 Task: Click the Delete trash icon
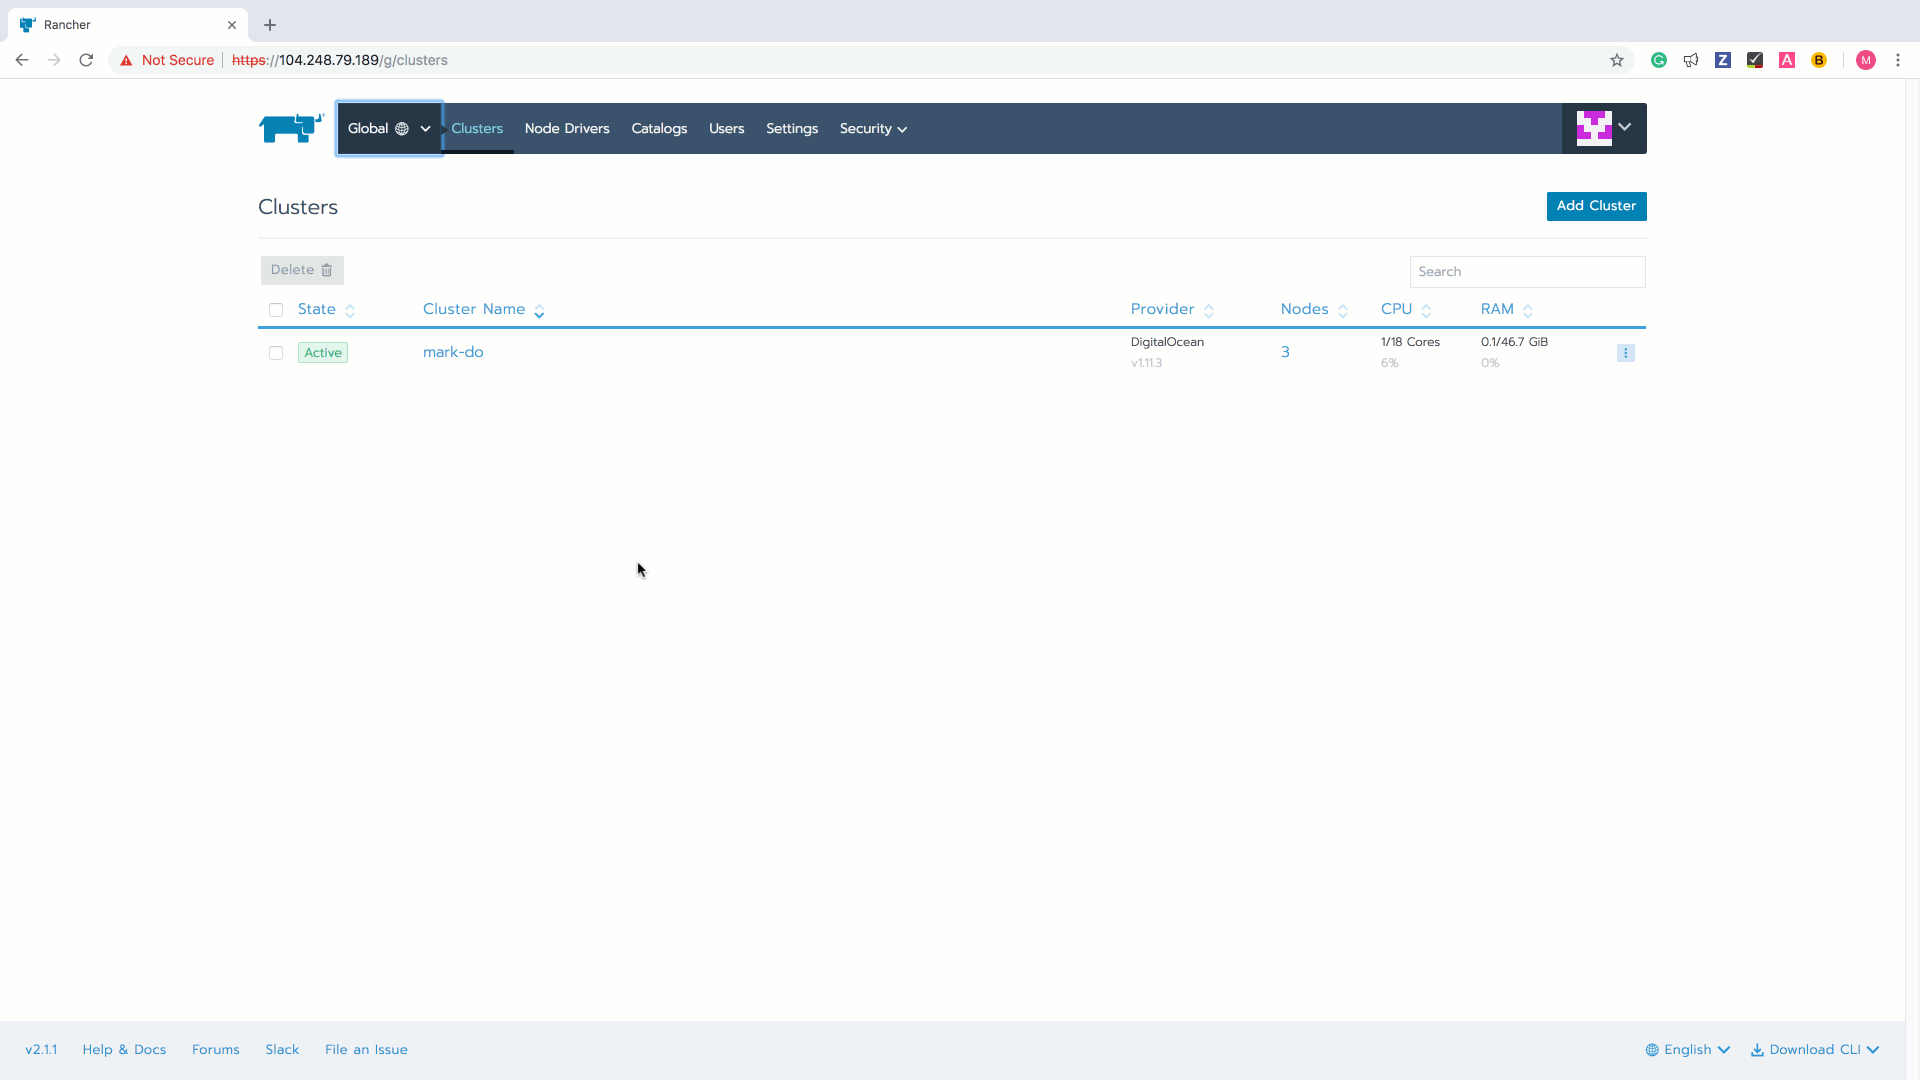click(326, 270)
